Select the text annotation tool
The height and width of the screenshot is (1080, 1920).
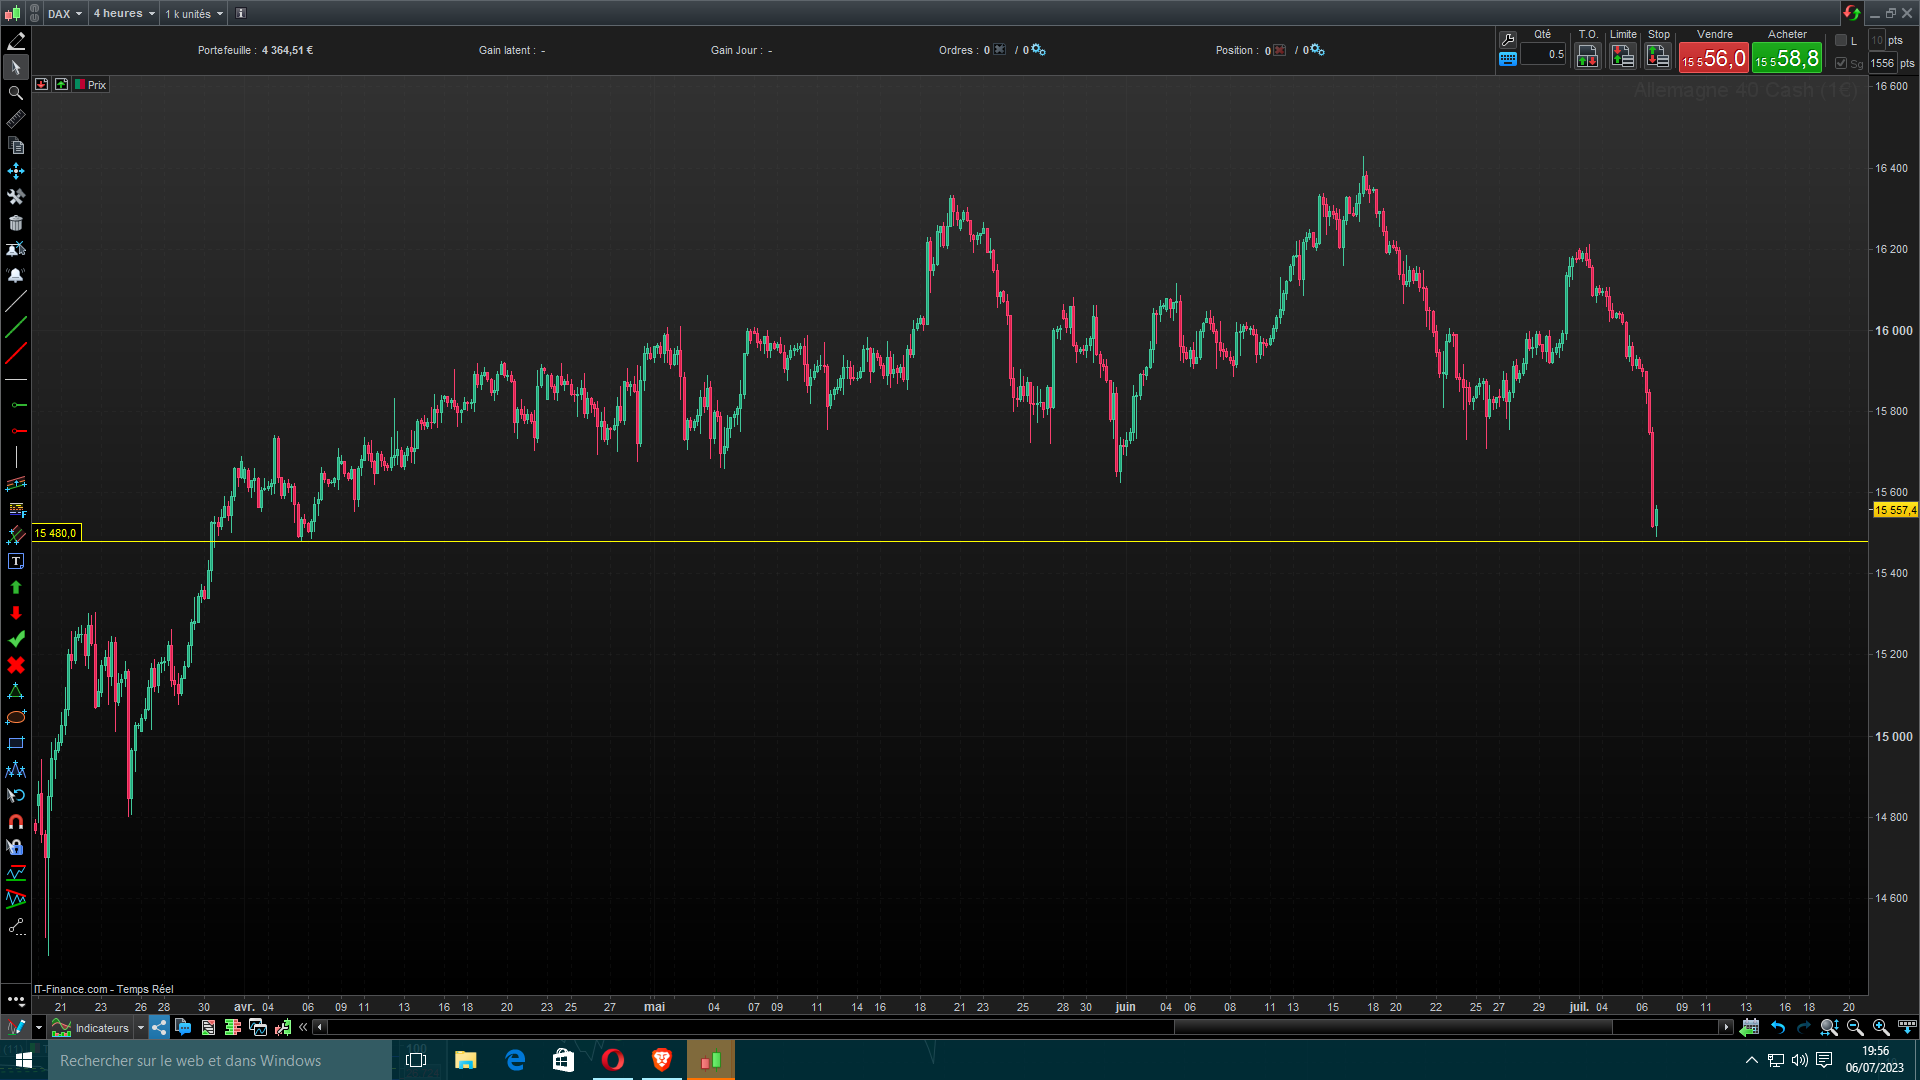(16, 561)
